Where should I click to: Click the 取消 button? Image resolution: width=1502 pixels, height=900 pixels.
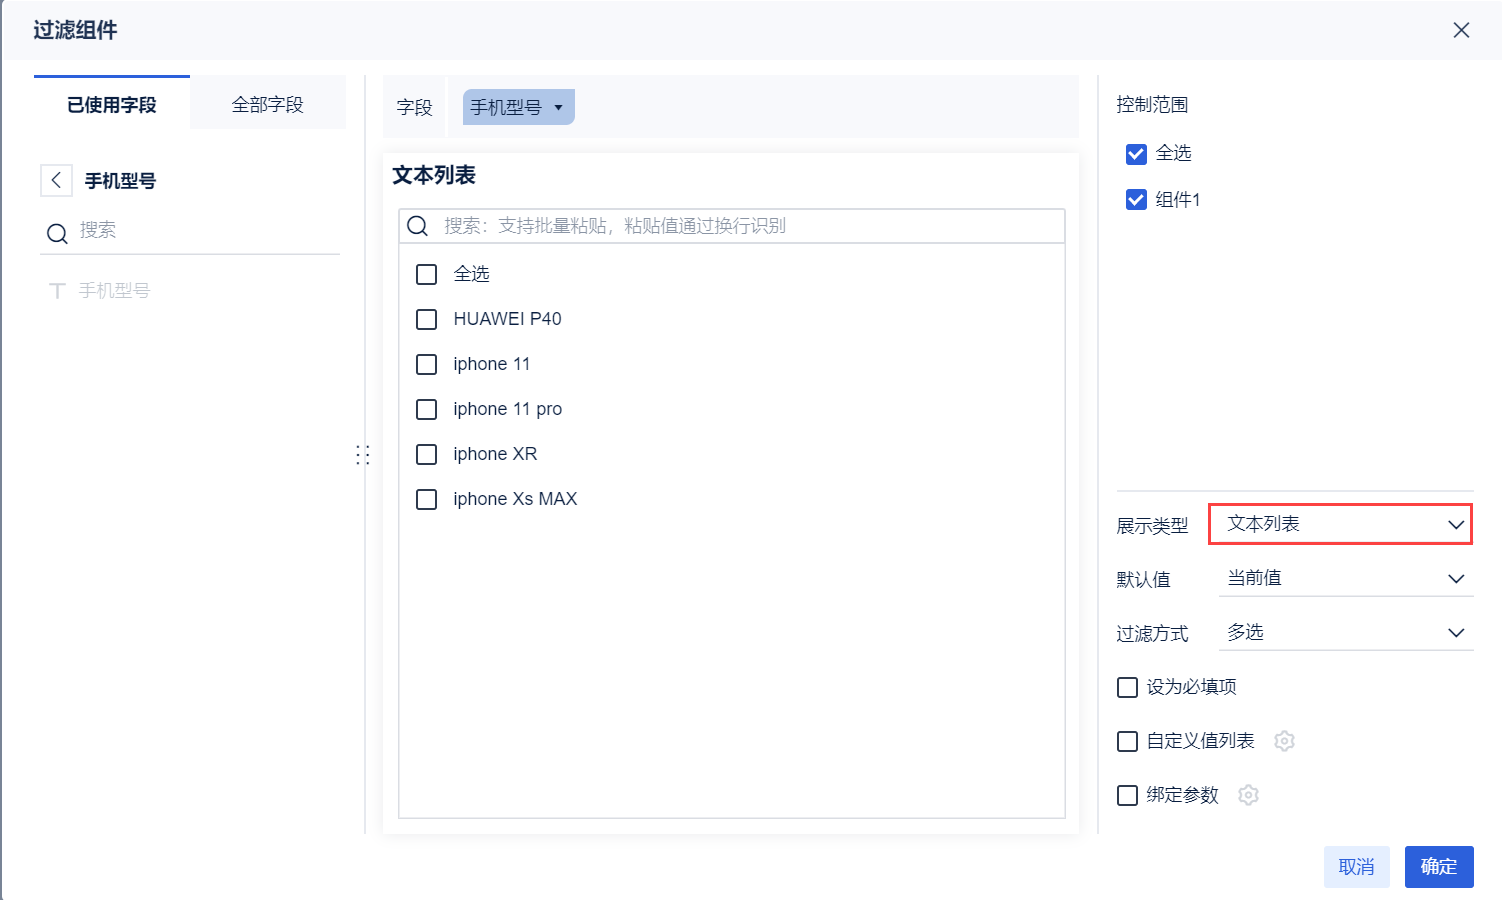coord(1356,867)
